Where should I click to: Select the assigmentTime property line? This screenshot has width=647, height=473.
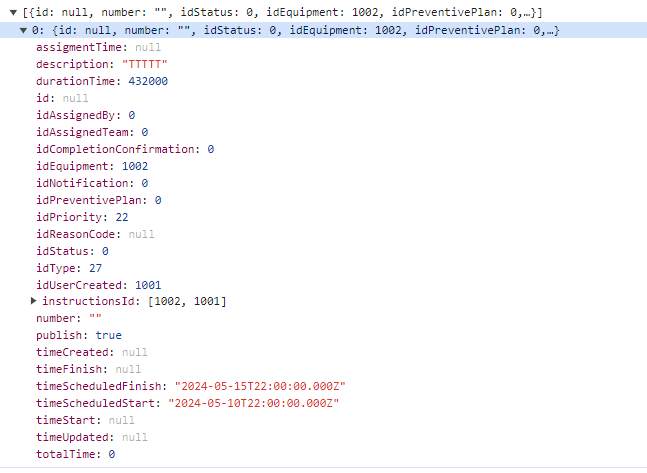tap(97, 47)
